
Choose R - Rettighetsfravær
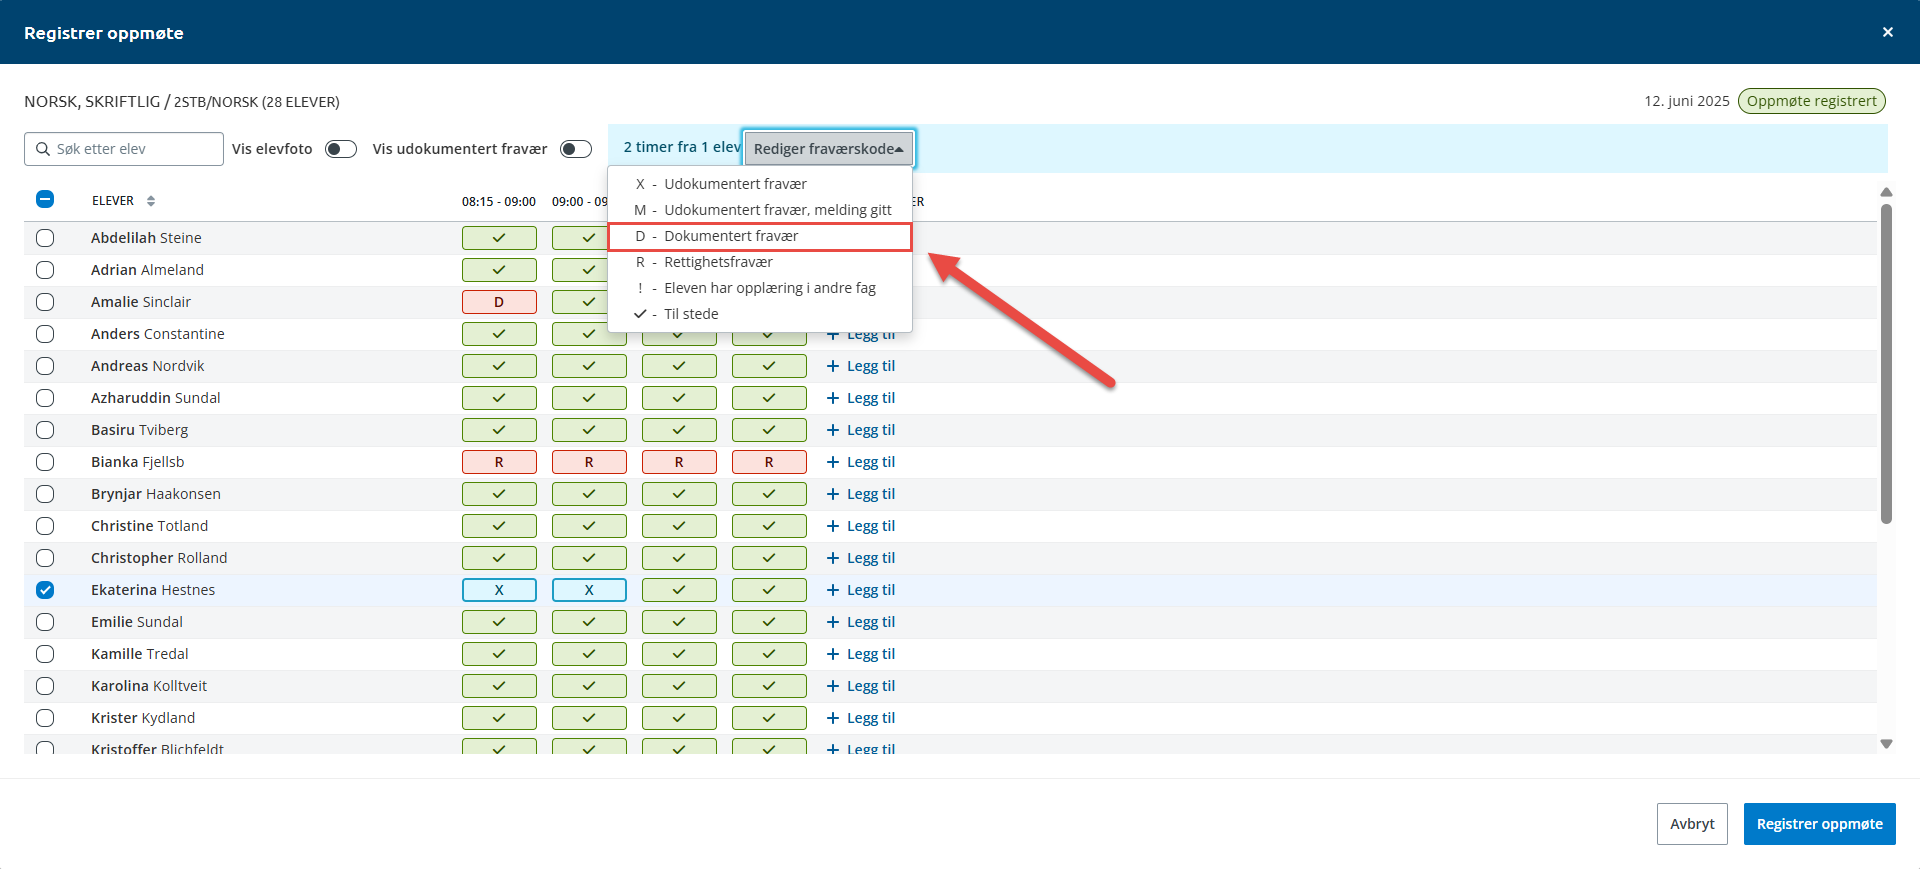point(760,262)
